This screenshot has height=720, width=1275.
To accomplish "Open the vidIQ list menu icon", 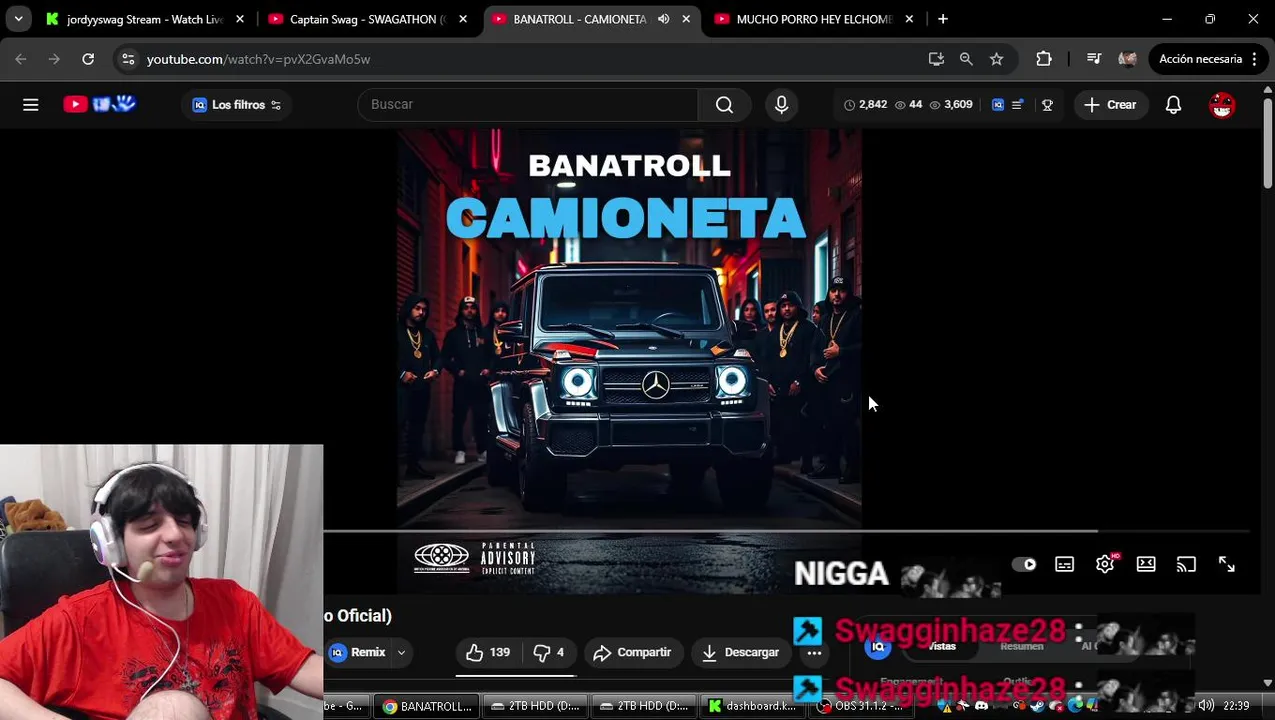I will 1017,104.
